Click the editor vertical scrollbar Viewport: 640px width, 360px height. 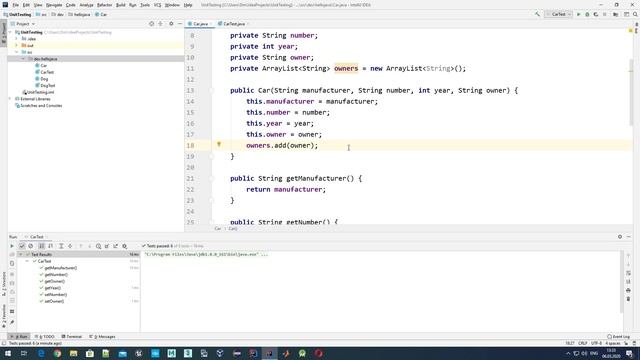tap(631, 92)
